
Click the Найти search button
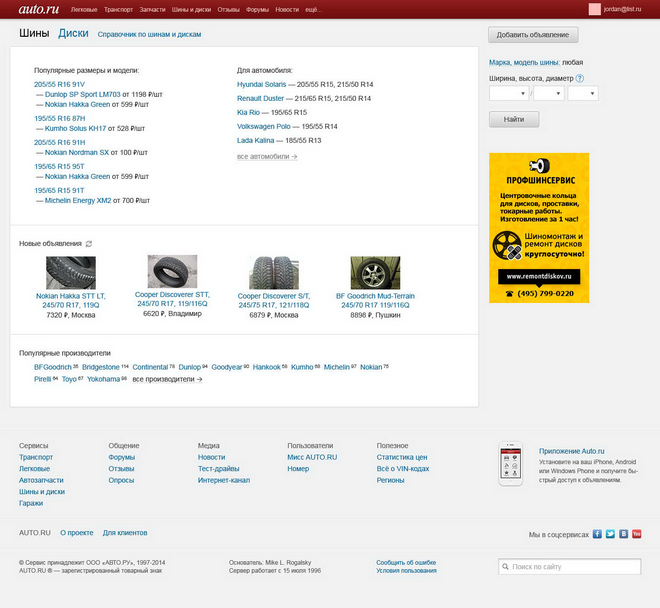pos(514,120)
